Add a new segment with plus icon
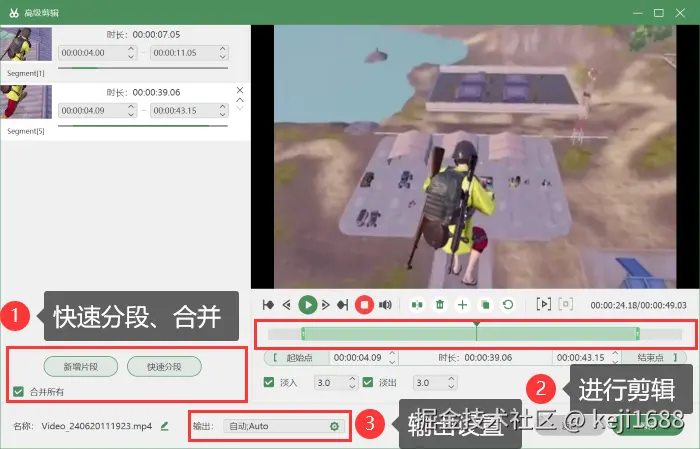This screenshot has height=449, width=700. pos(462,305)
